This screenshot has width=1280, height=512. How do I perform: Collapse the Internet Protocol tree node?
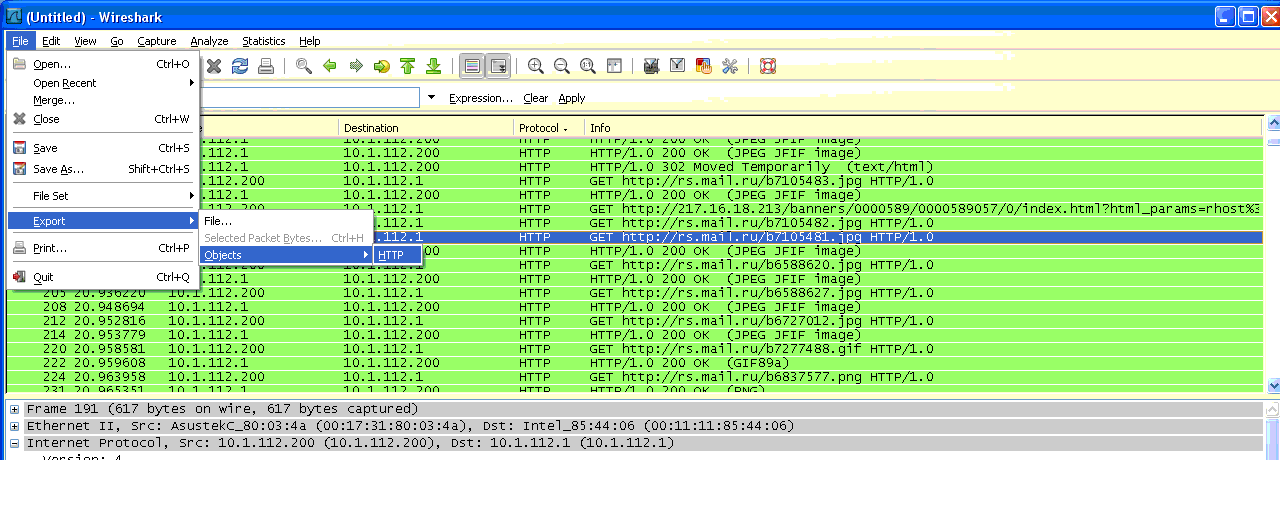[x=15, y=443]
